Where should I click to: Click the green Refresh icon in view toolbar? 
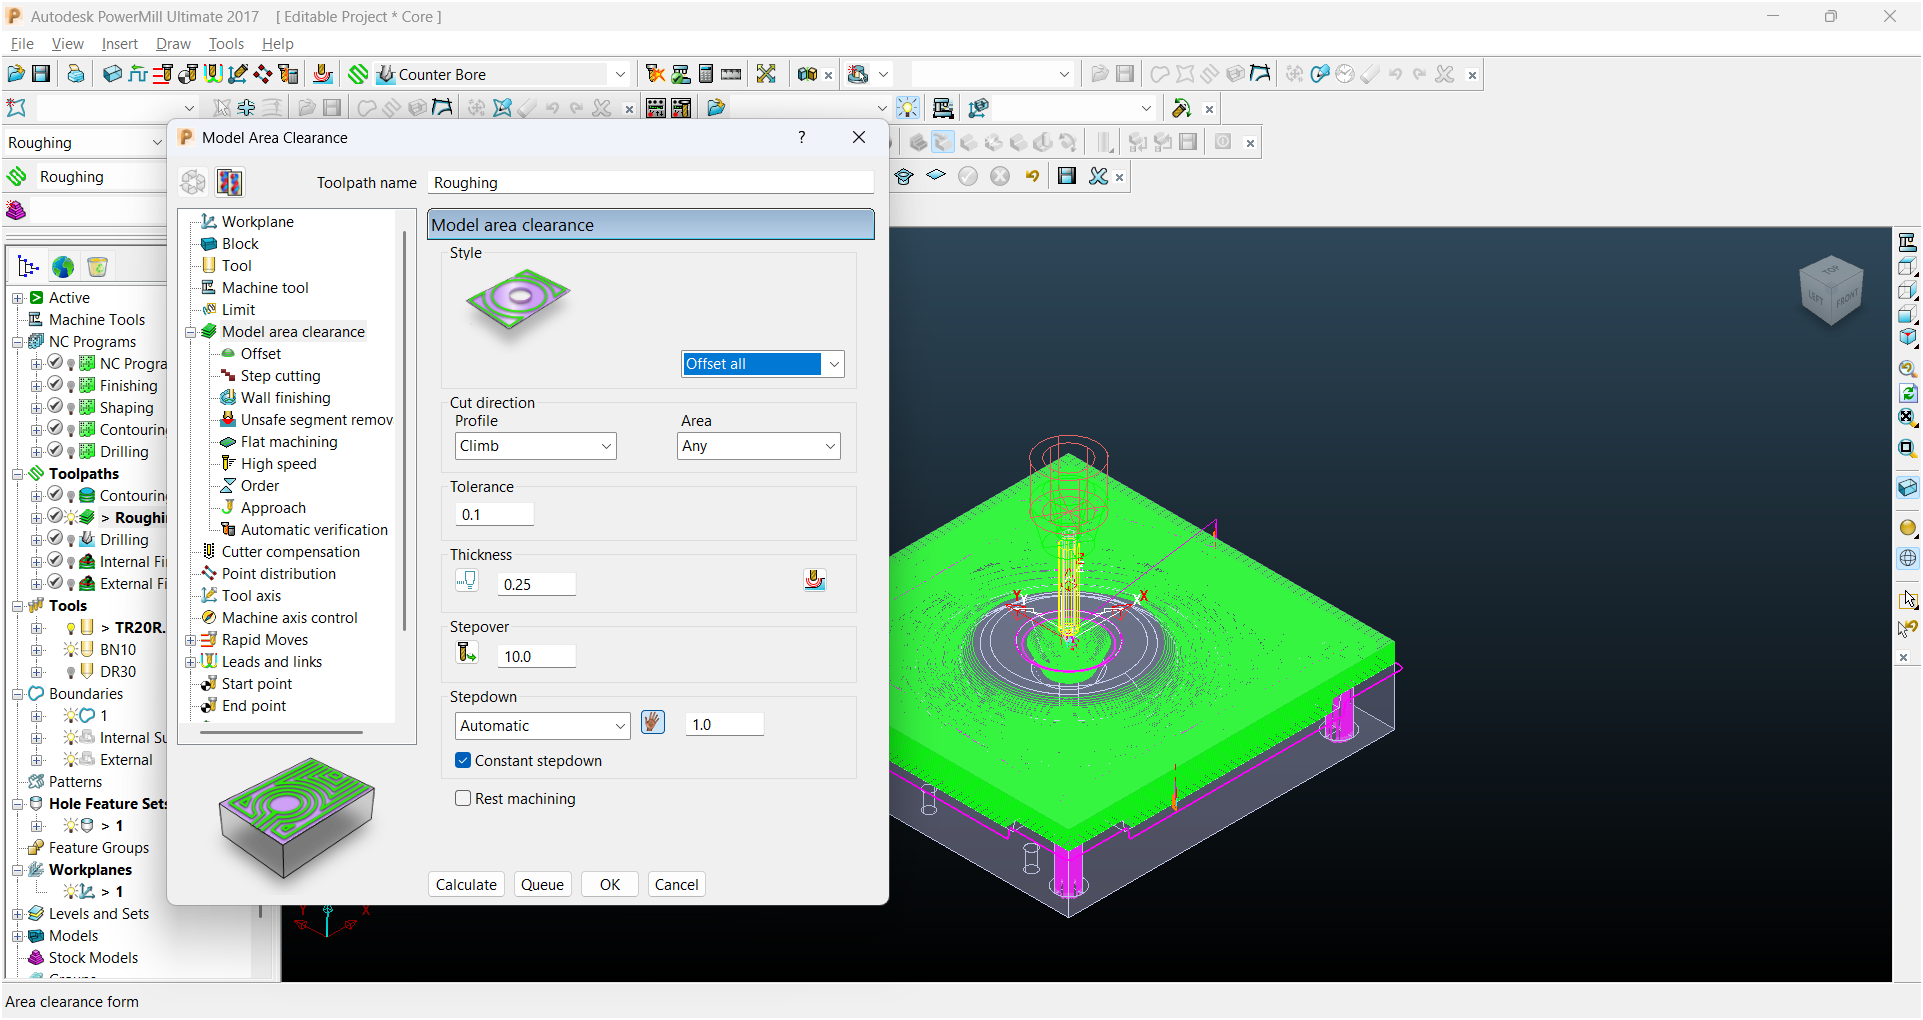tap(1907, 393)
